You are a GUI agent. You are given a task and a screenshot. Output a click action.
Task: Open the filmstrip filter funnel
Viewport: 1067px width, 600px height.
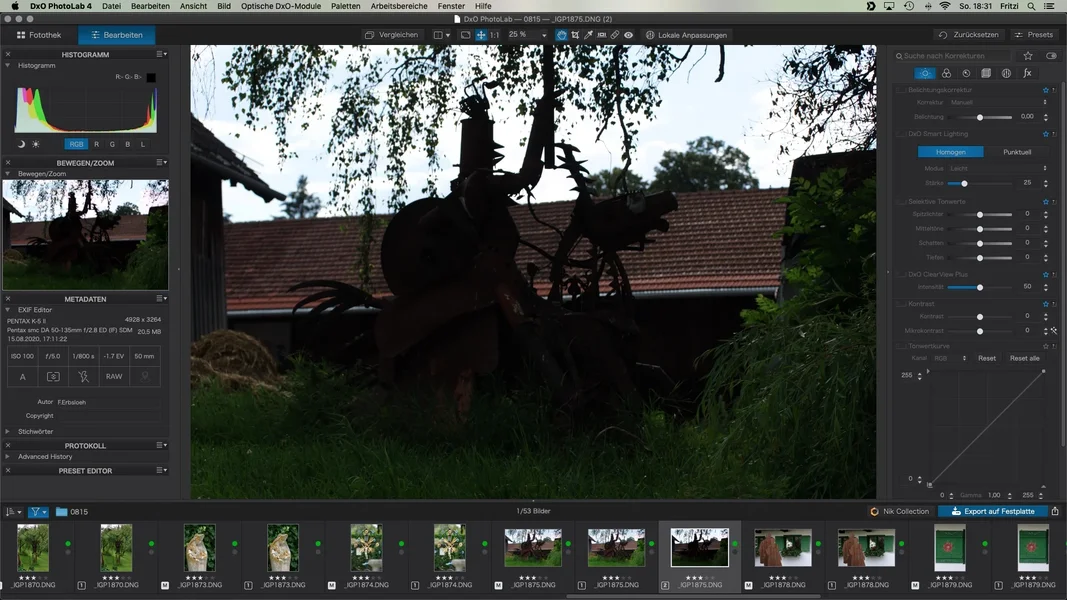click(x=37, y=512)
